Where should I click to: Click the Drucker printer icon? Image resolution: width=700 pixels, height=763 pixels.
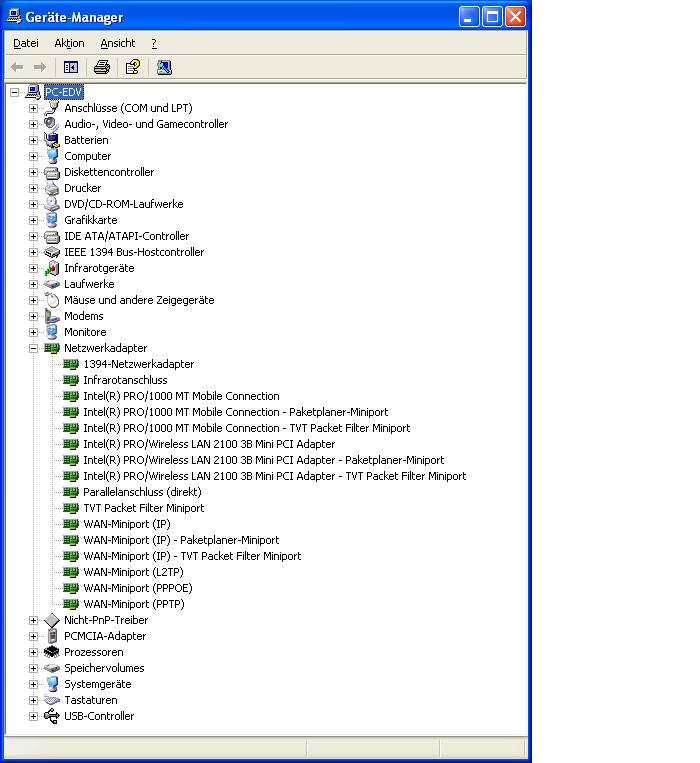[x=52, y=188]
